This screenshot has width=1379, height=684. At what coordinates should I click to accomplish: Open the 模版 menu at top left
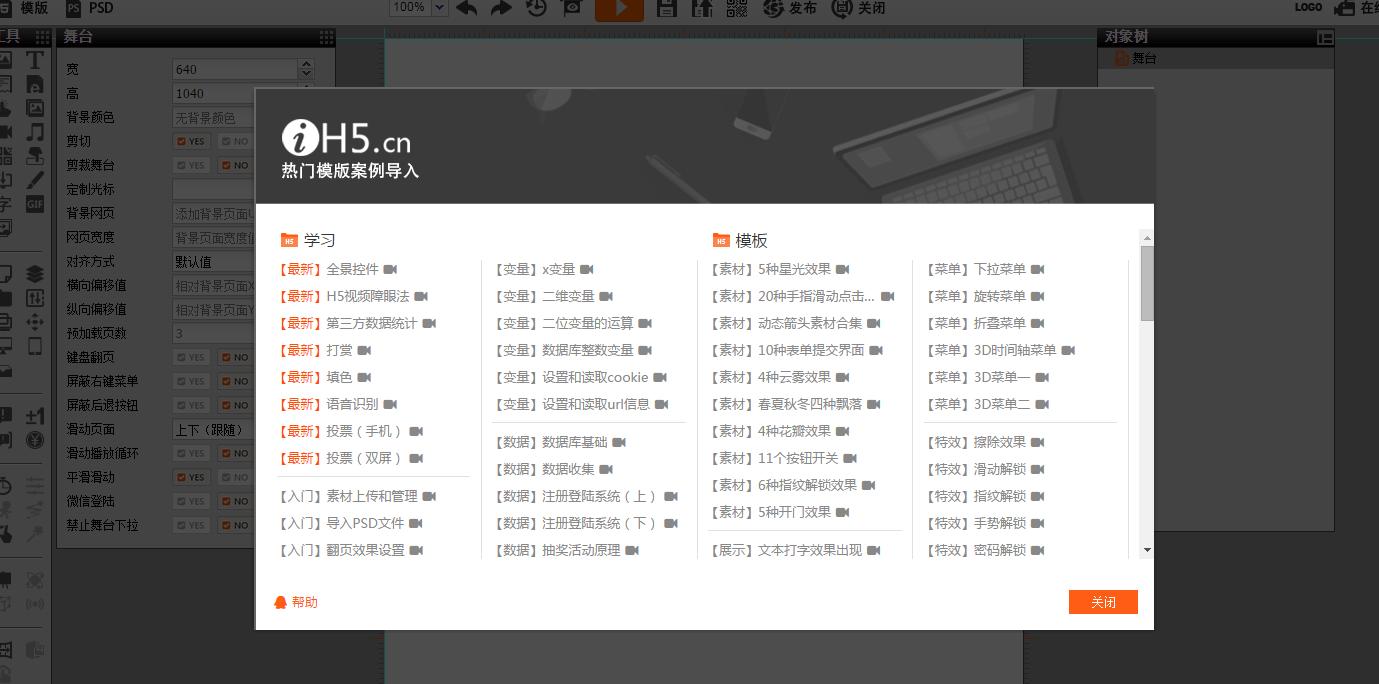[x=32, y=8]
